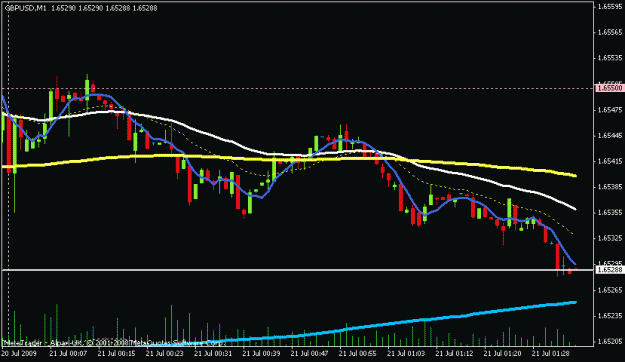Image resolution: width=625 pixels, height=362 pixels.
Task: Click the 21 Jul 00:23 time label
Action: tap(165, 353)
